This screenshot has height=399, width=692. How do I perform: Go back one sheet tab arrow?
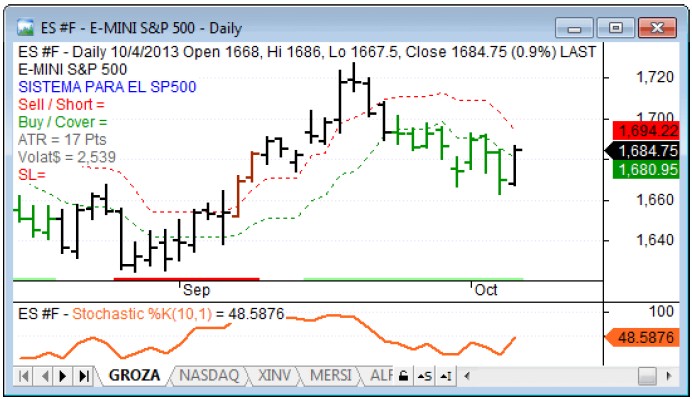click(45, 376)
